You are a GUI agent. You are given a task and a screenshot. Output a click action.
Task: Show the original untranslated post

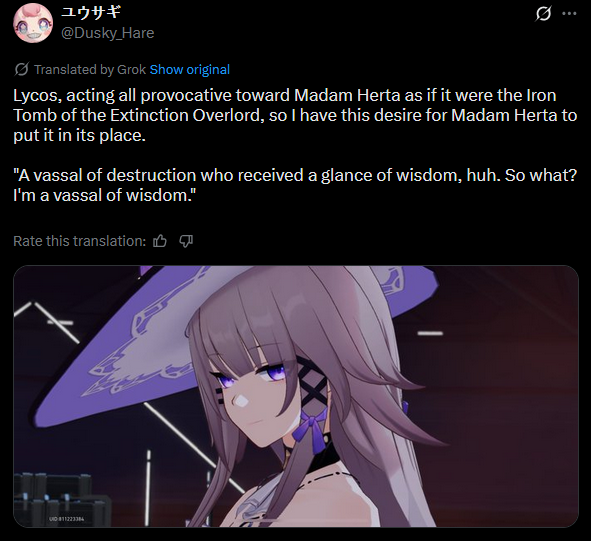[190, 69]
